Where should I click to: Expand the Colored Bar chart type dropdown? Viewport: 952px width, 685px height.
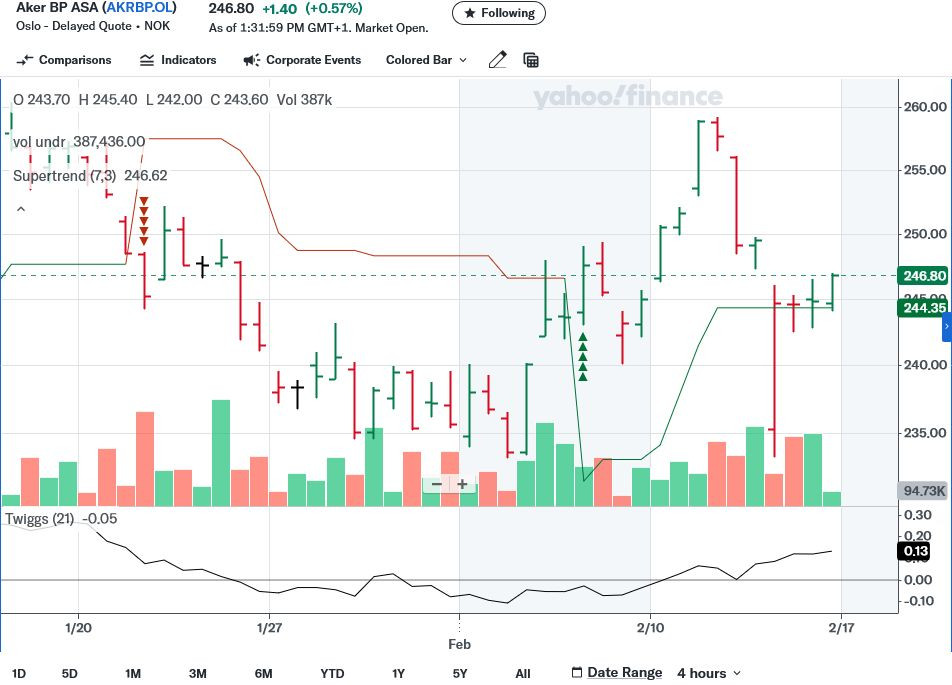click(426, 60)
